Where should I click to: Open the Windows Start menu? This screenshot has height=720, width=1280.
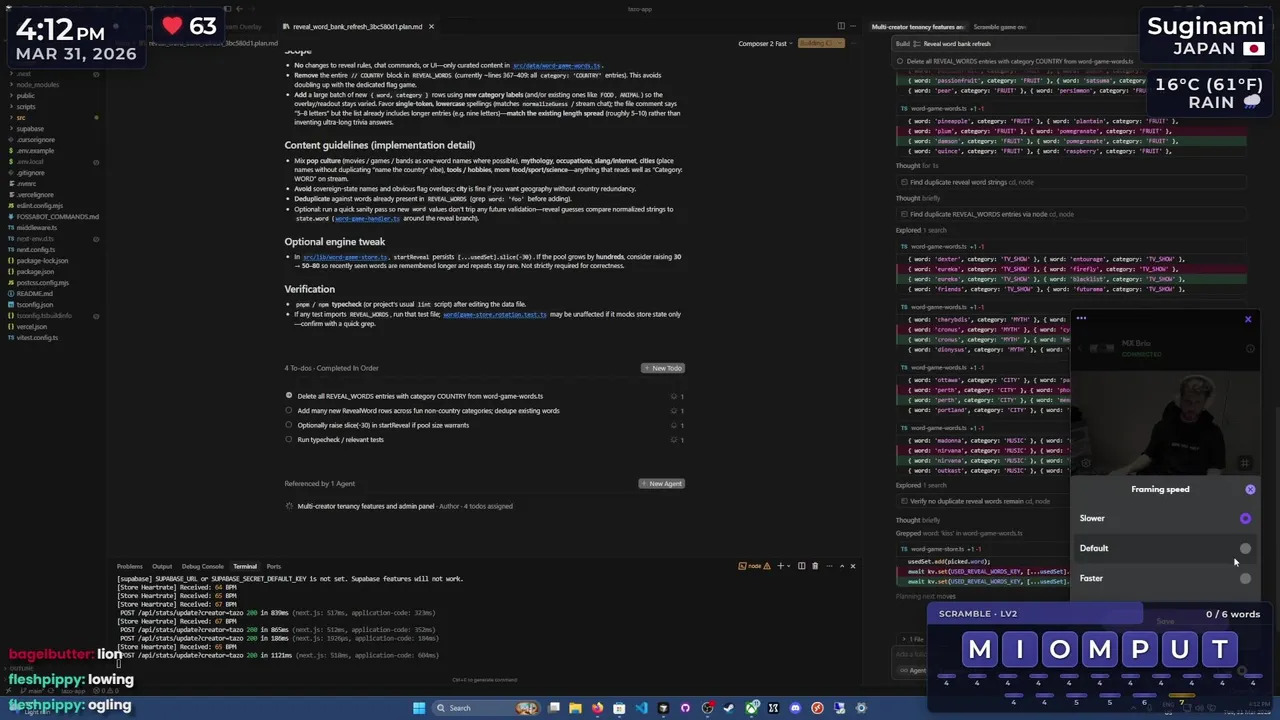pos(419,708)
